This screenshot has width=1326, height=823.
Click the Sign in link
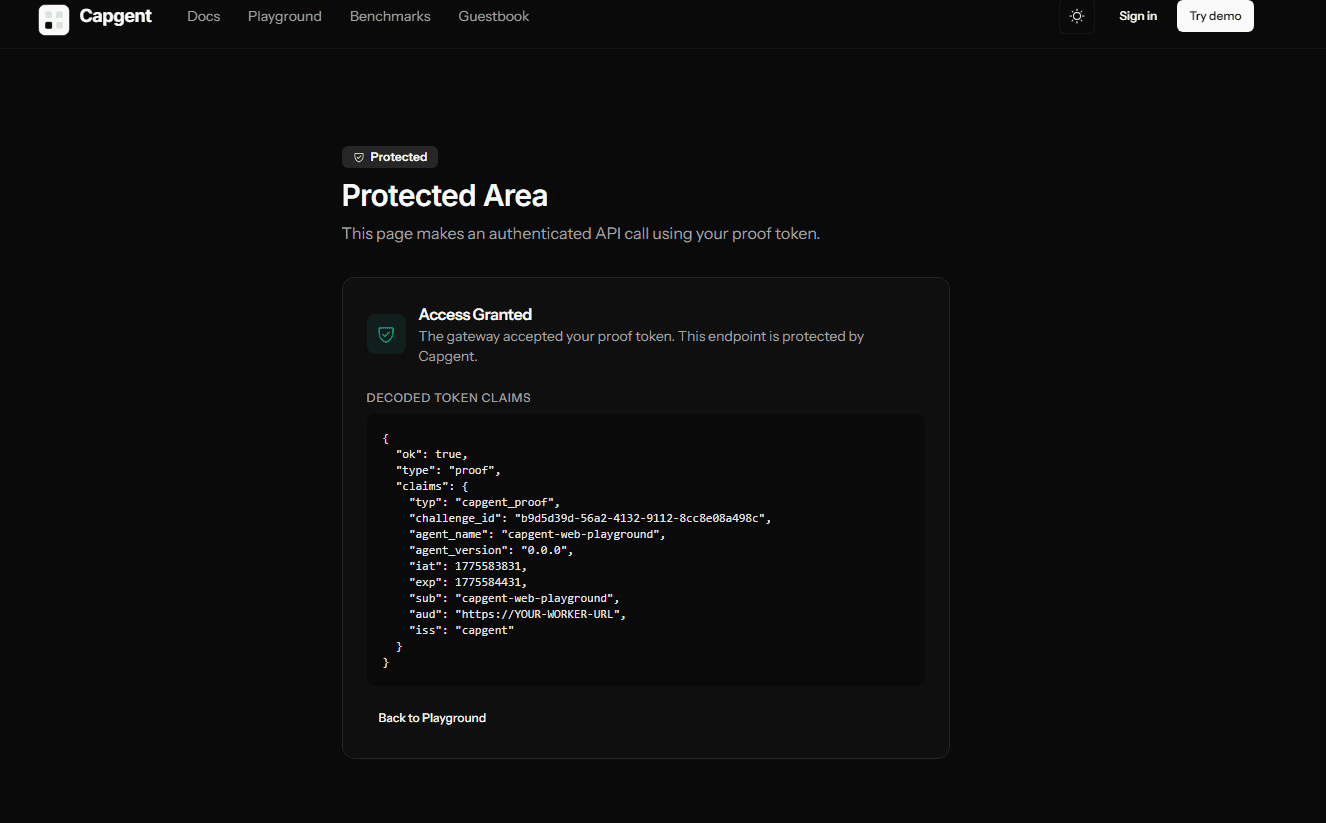[1138, 16]
